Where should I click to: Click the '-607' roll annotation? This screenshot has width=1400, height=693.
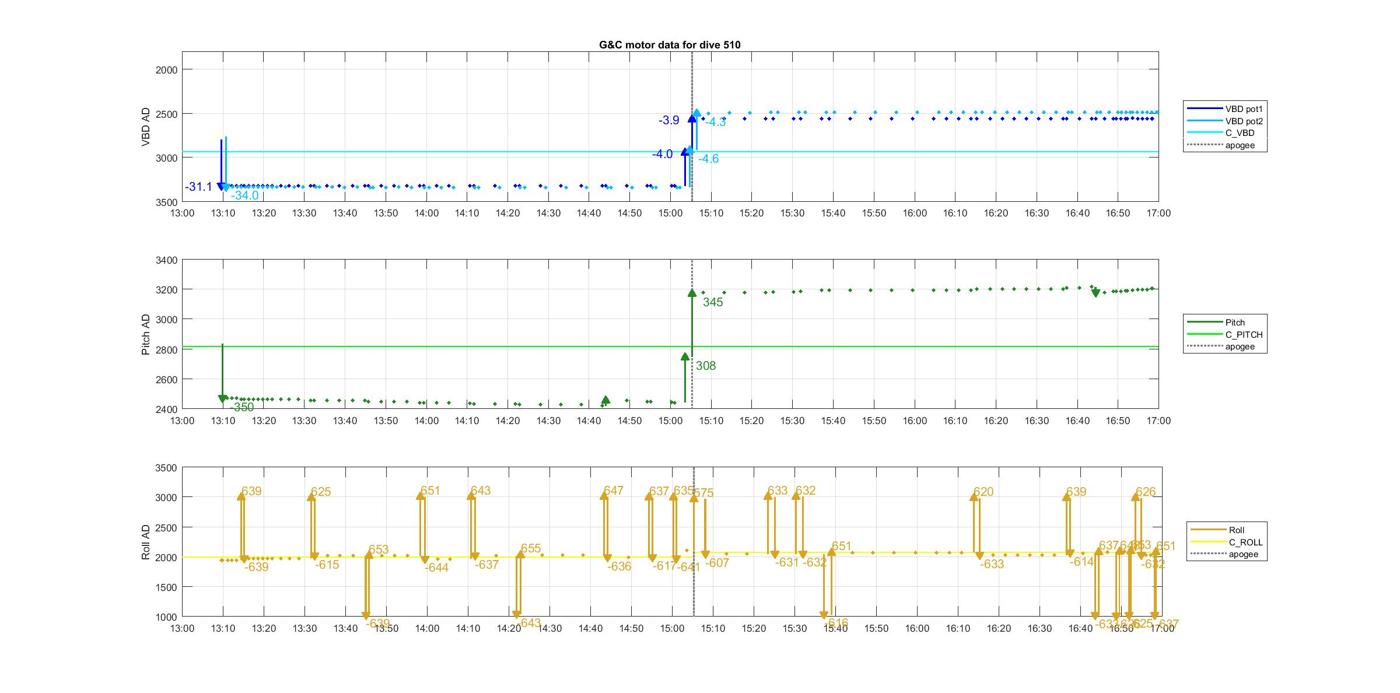718,563
